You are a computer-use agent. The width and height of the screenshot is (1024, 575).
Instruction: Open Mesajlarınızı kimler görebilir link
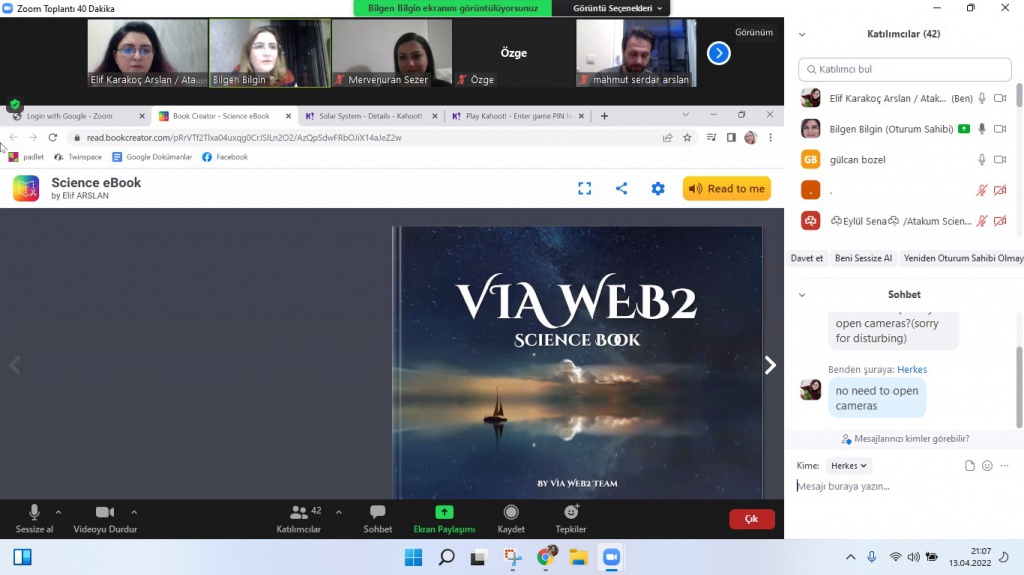point(905,438)
